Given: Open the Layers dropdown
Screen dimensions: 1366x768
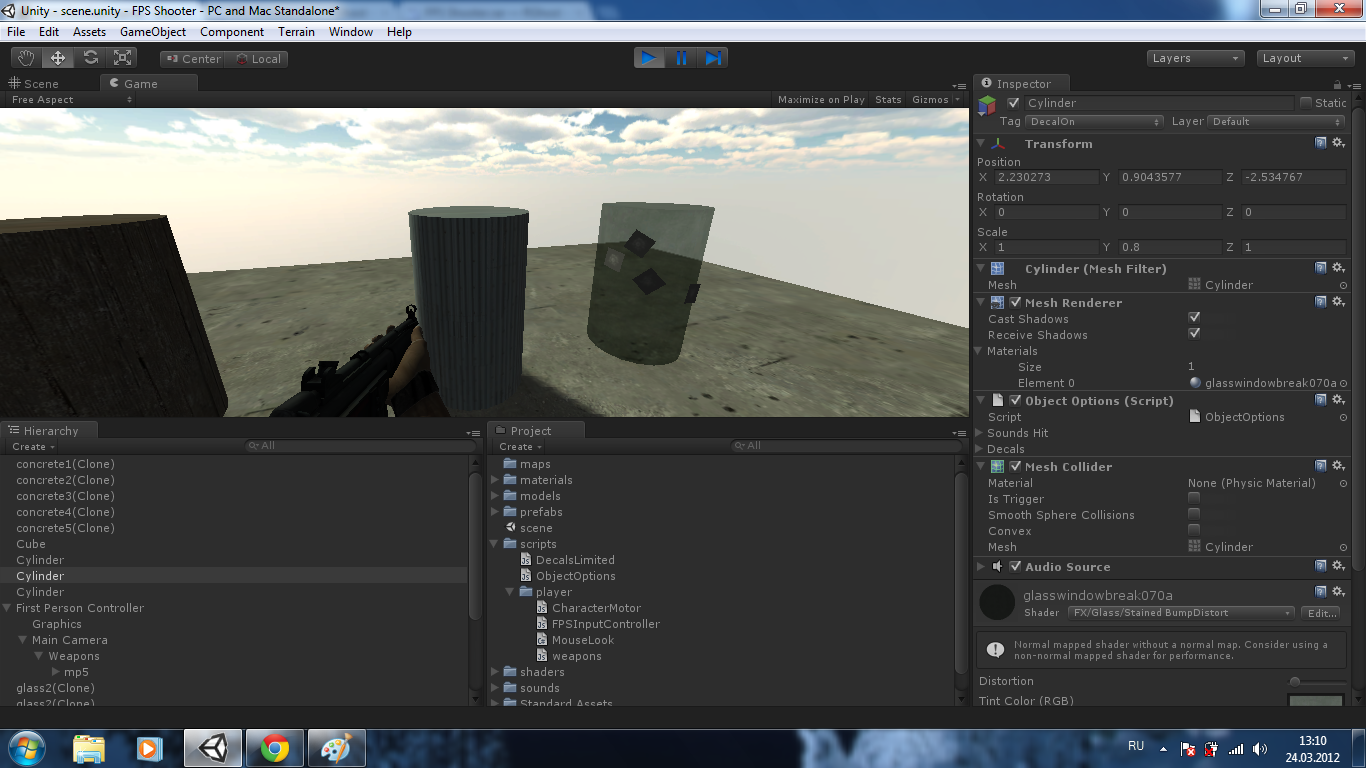Looking at the screenshot, I should [x=1194, y=58].
